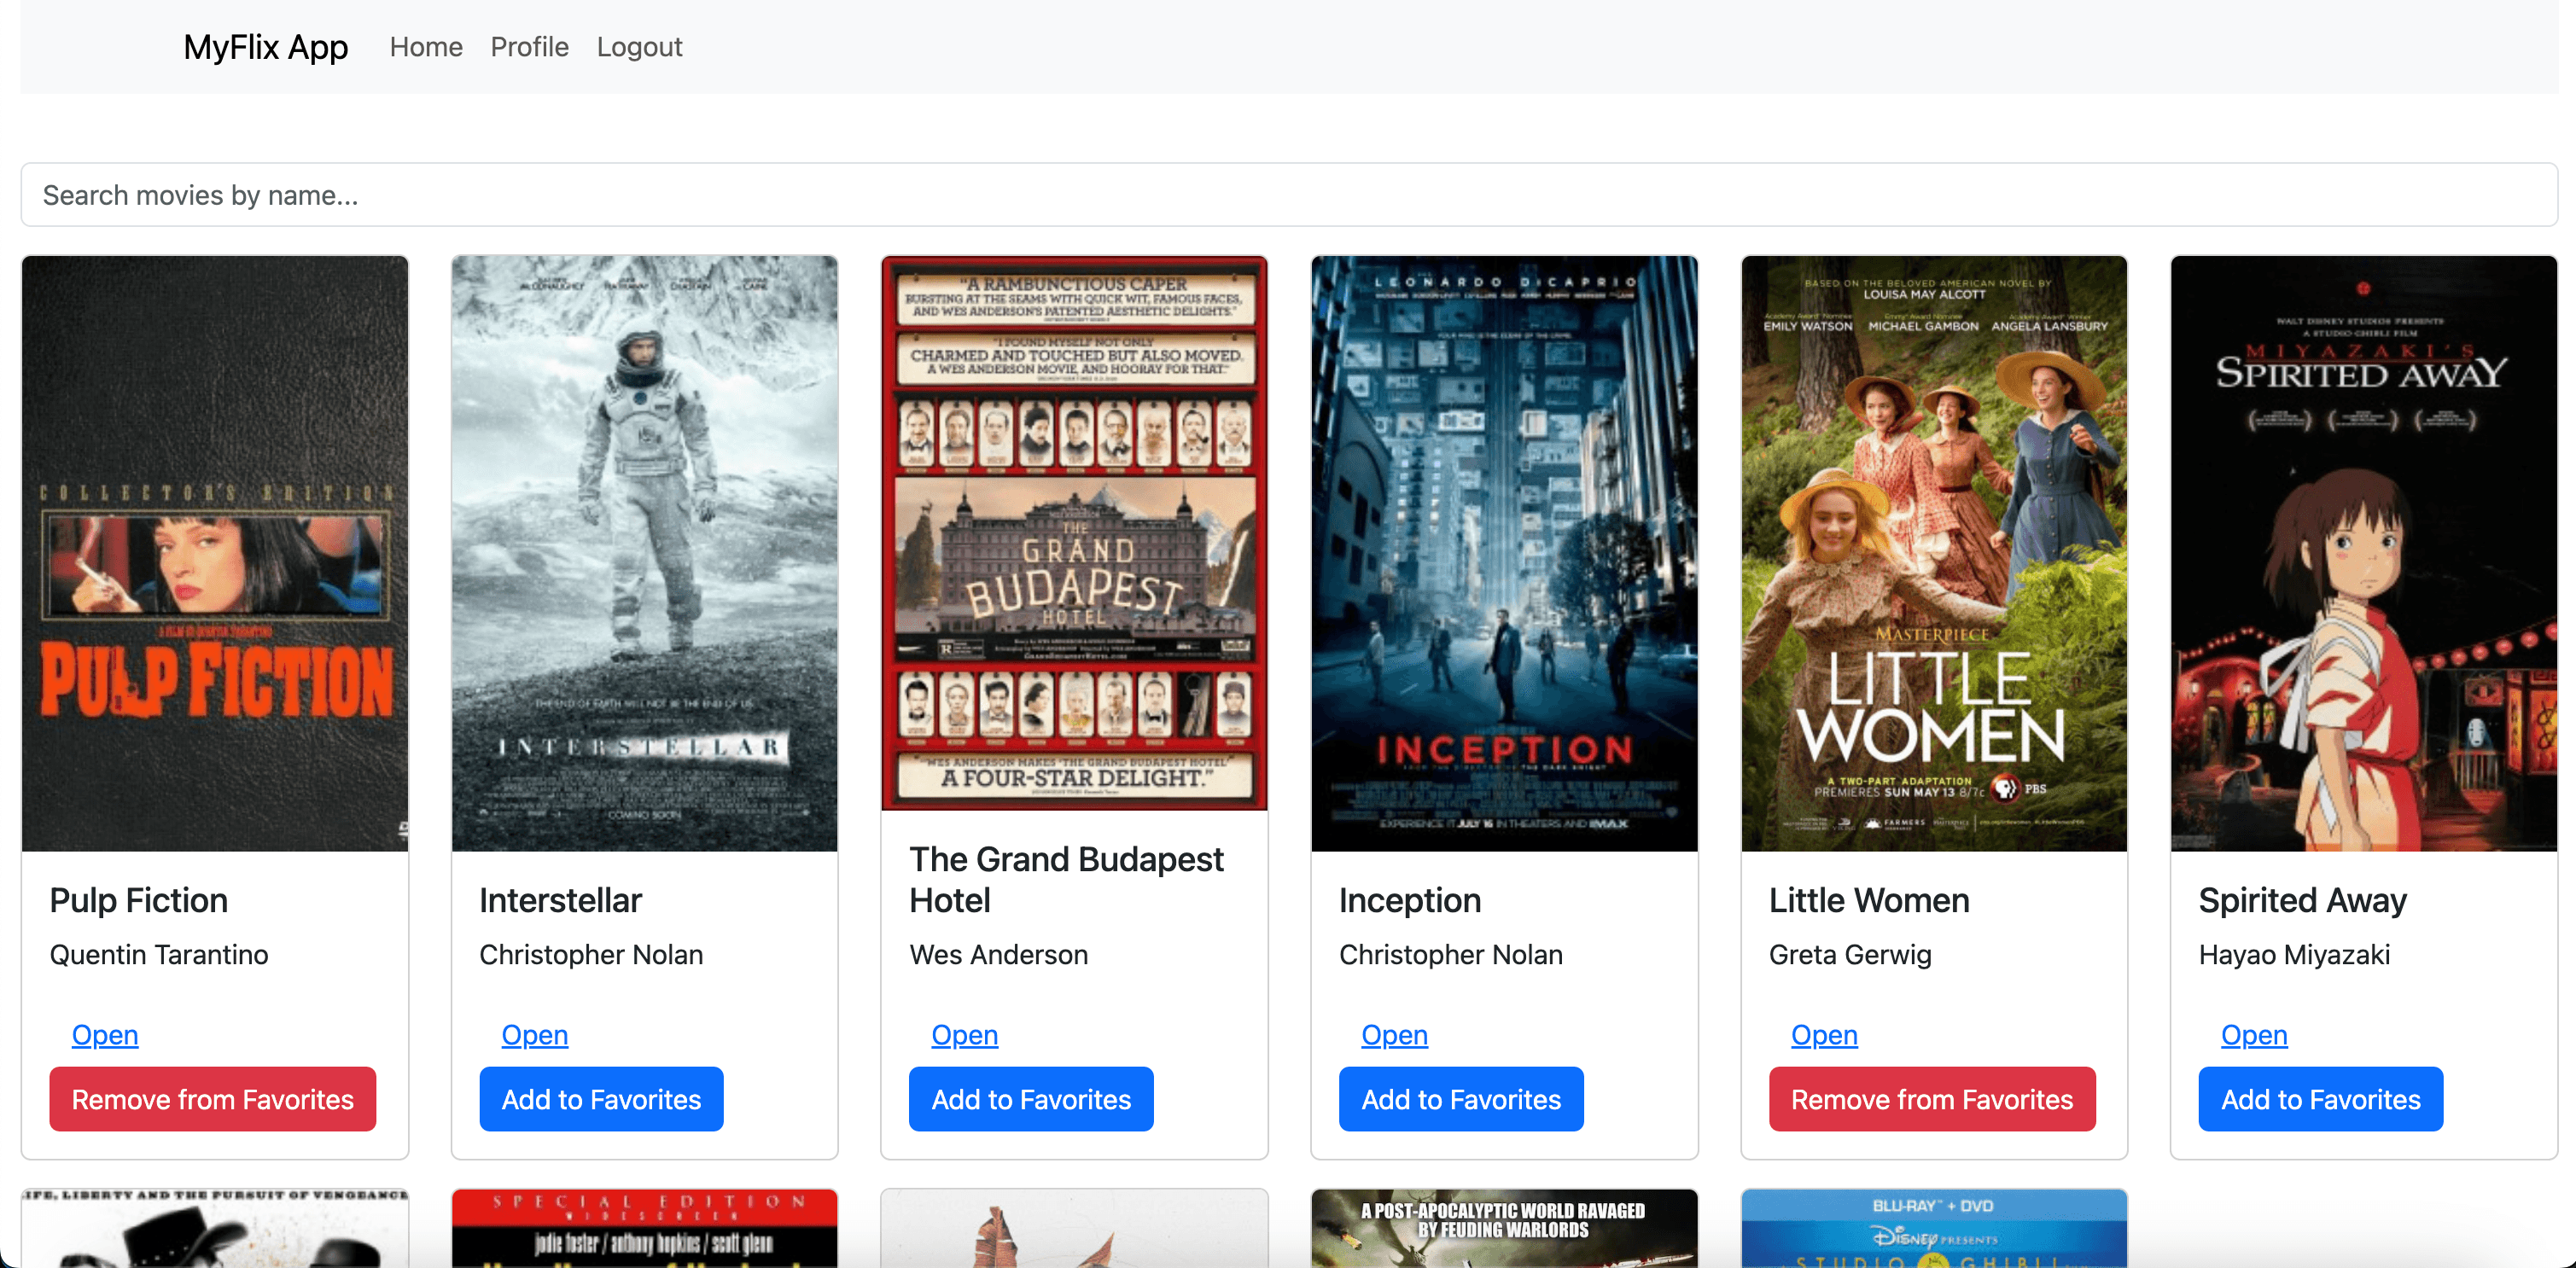Viewport: 2576px width, 1268px height.
Task: Click the Disney Studio Ghibli Blu-ray poster
Action: [x=1934, y=1228]
